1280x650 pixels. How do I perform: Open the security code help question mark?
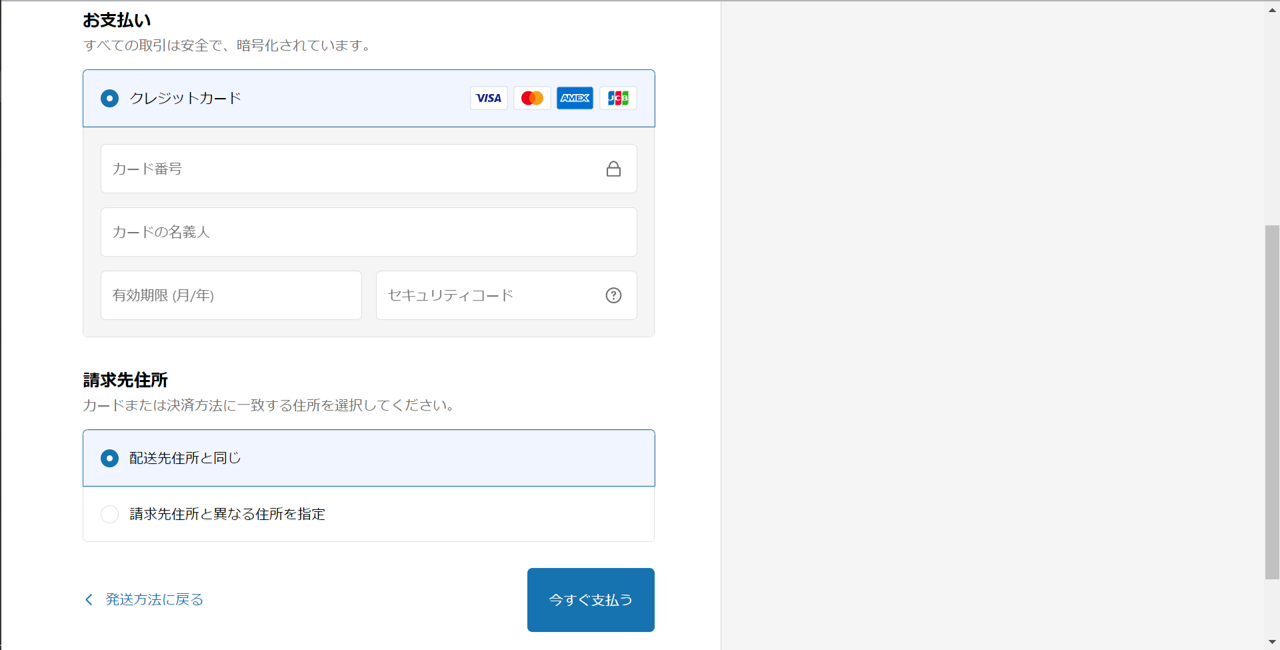point(613,295)
